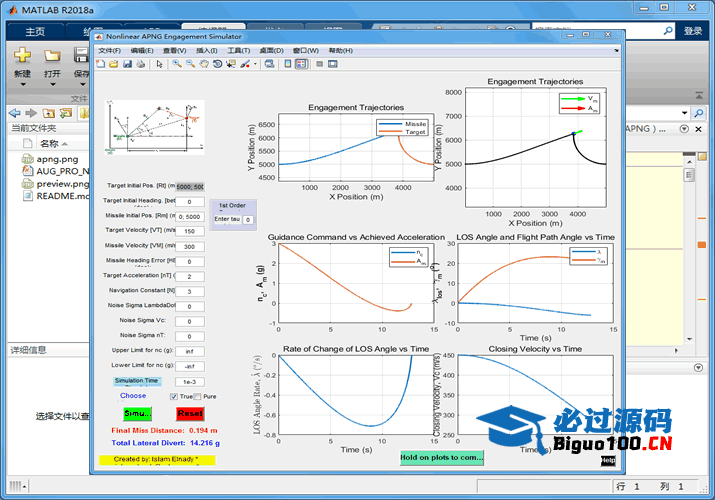Click the Edit Plot arrow pointer icon

coord(160,64)
